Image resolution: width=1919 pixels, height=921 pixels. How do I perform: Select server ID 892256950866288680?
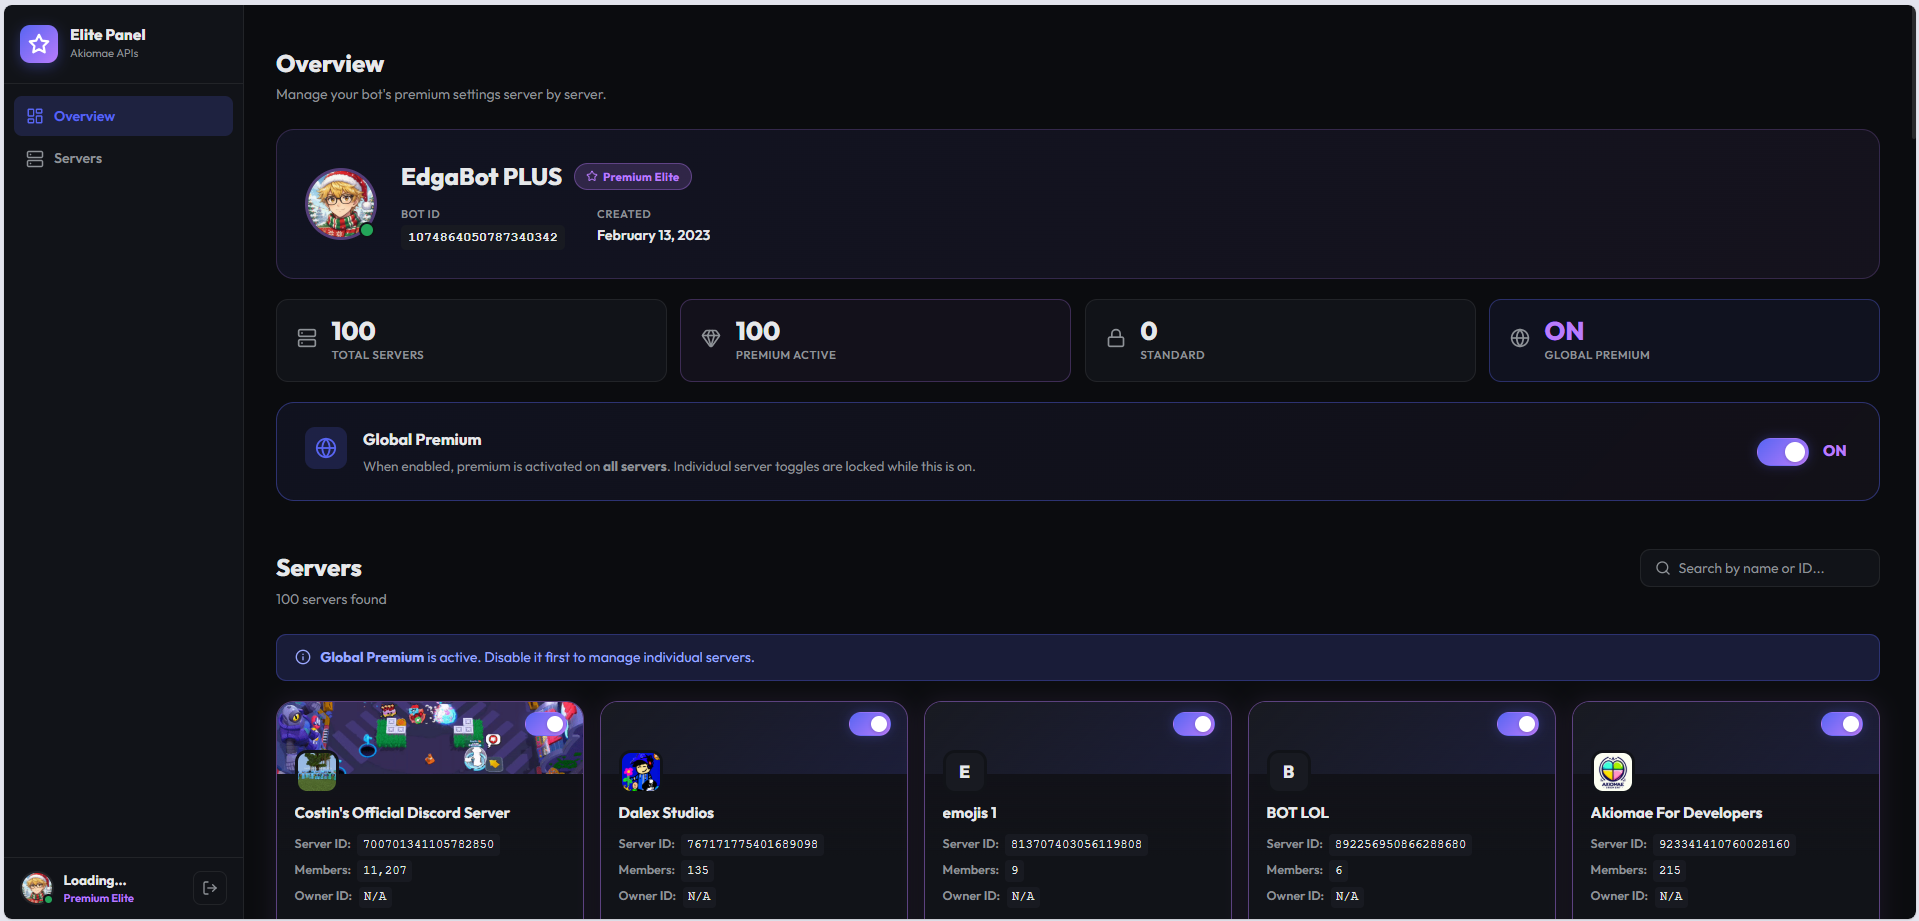click(1400, 844)
